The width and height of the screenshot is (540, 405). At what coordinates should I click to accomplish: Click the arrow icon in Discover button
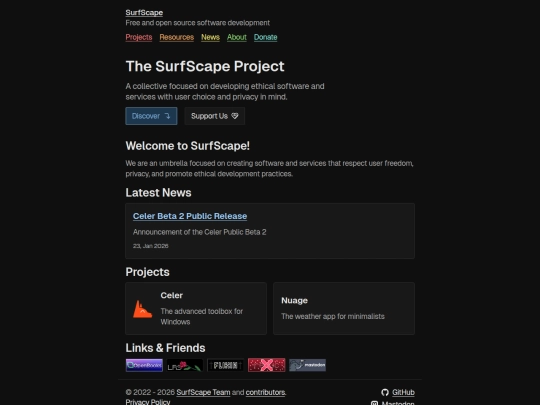pyautogui.click(x=167, y=116)
